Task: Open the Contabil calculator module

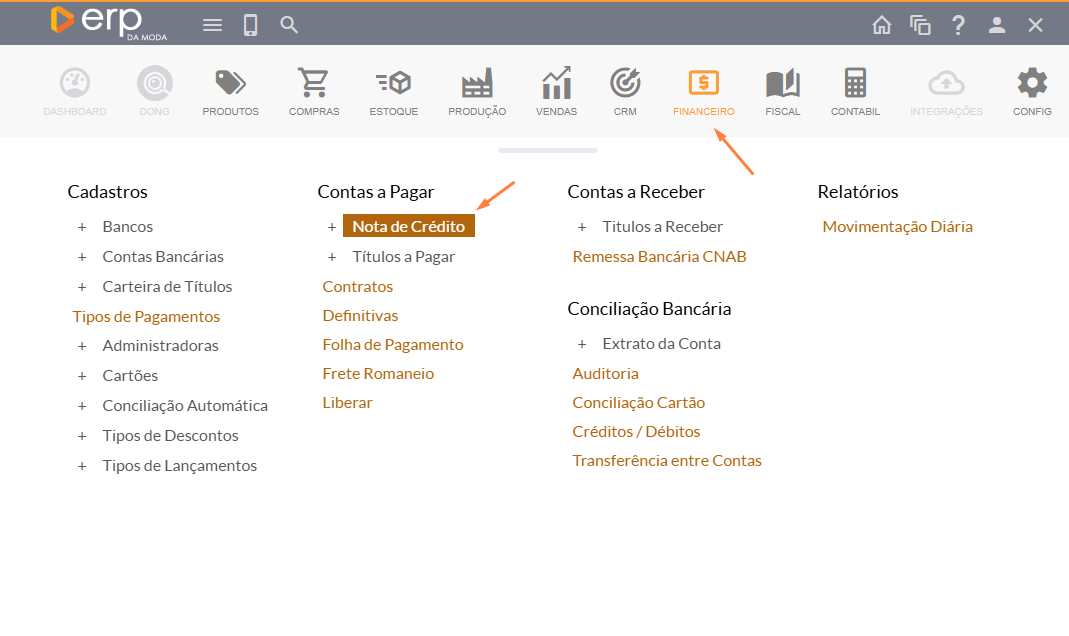Action: pyautogui.click(x=855, y=84)
